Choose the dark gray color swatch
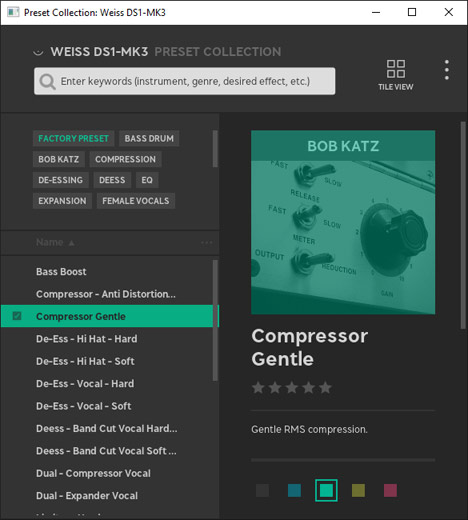The height and width of the screenshot is (520, 468). click(262, 490)
